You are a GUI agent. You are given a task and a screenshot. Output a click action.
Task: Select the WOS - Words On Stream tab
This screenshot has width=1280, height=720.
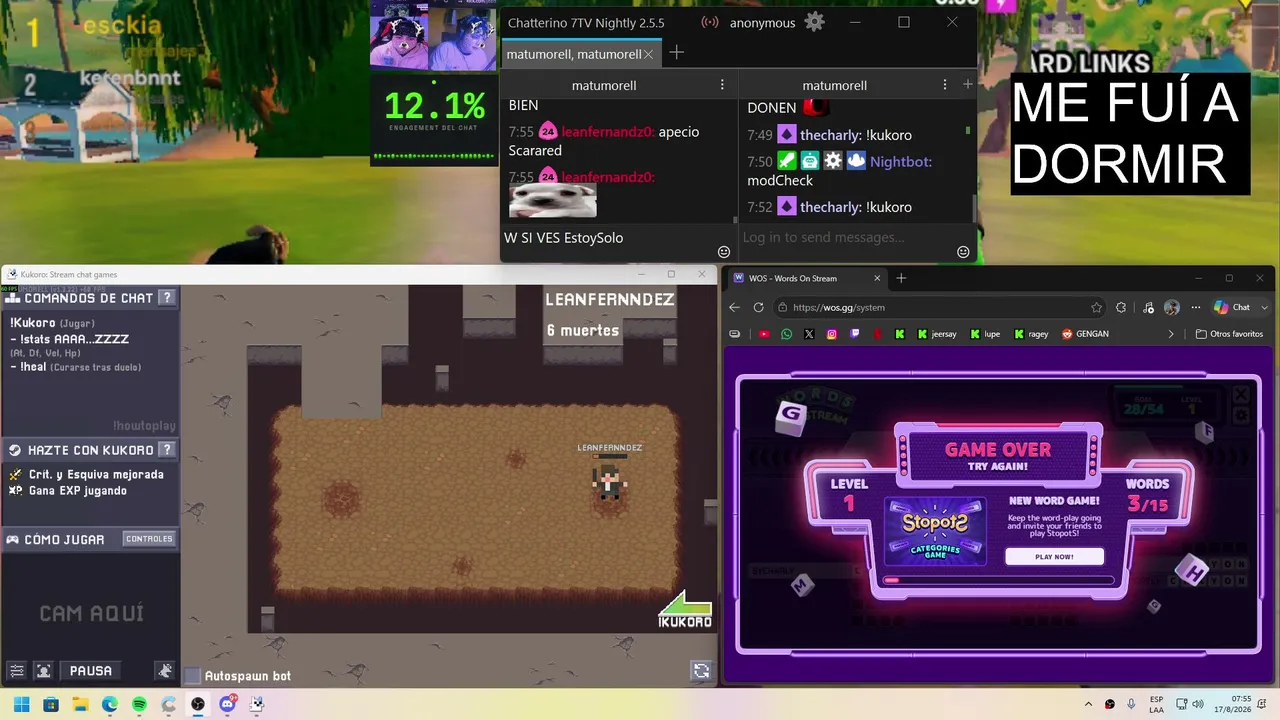coord(808,278)
